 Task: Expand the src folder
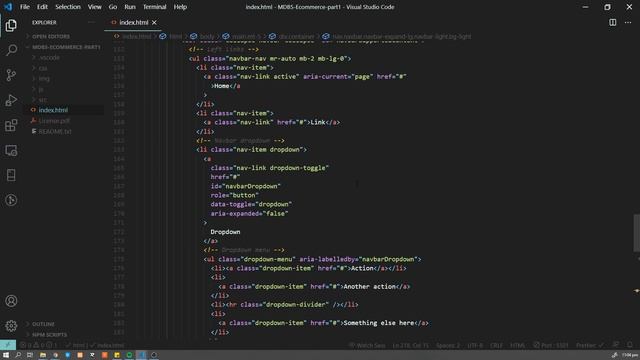point(42,100)
